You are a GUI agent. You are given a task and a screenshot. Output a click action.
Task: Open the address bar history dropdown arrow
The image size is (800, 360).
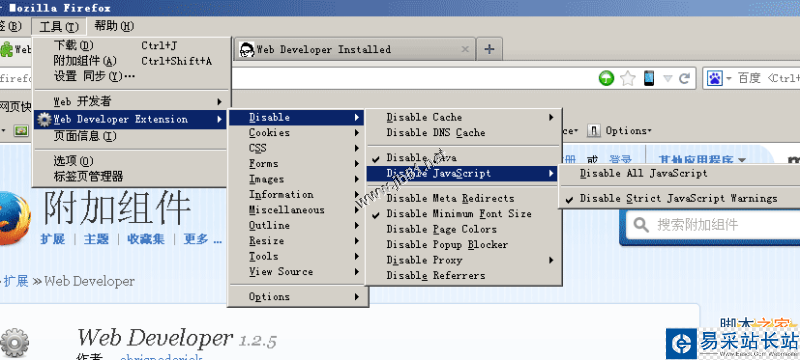click(x=668, y=79)
